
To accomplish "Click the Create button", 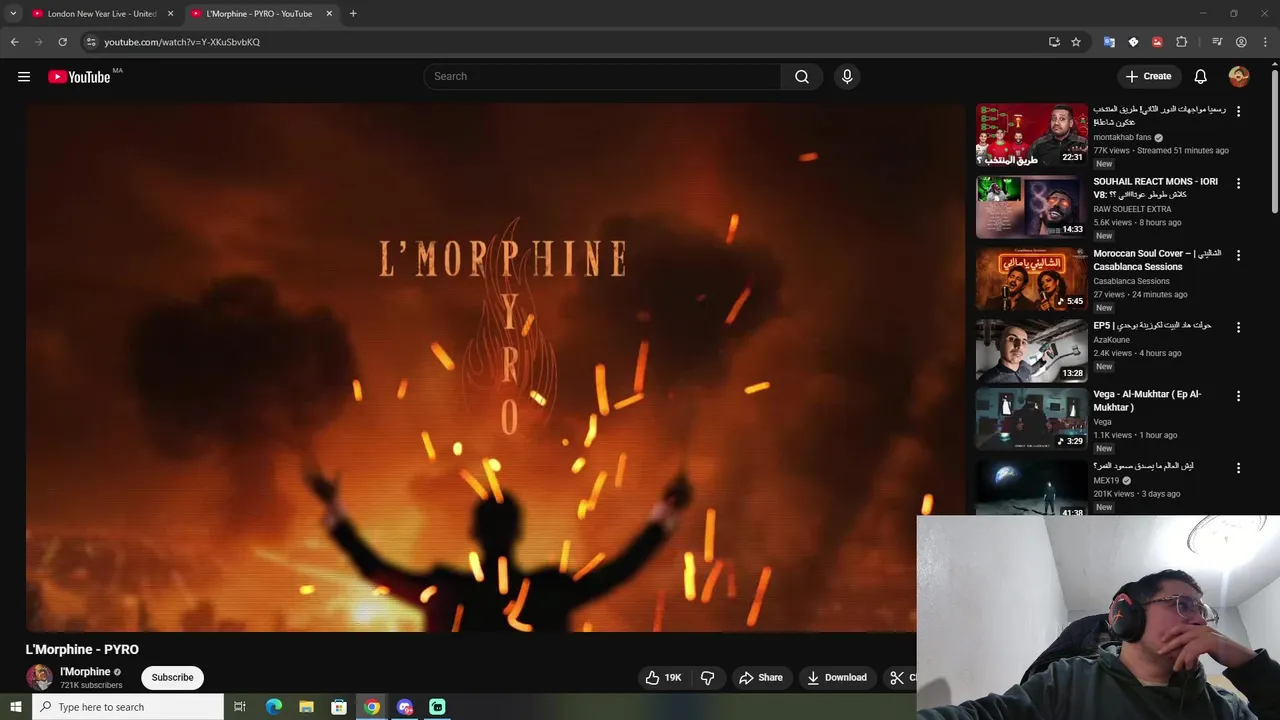I will (1148, 77).
